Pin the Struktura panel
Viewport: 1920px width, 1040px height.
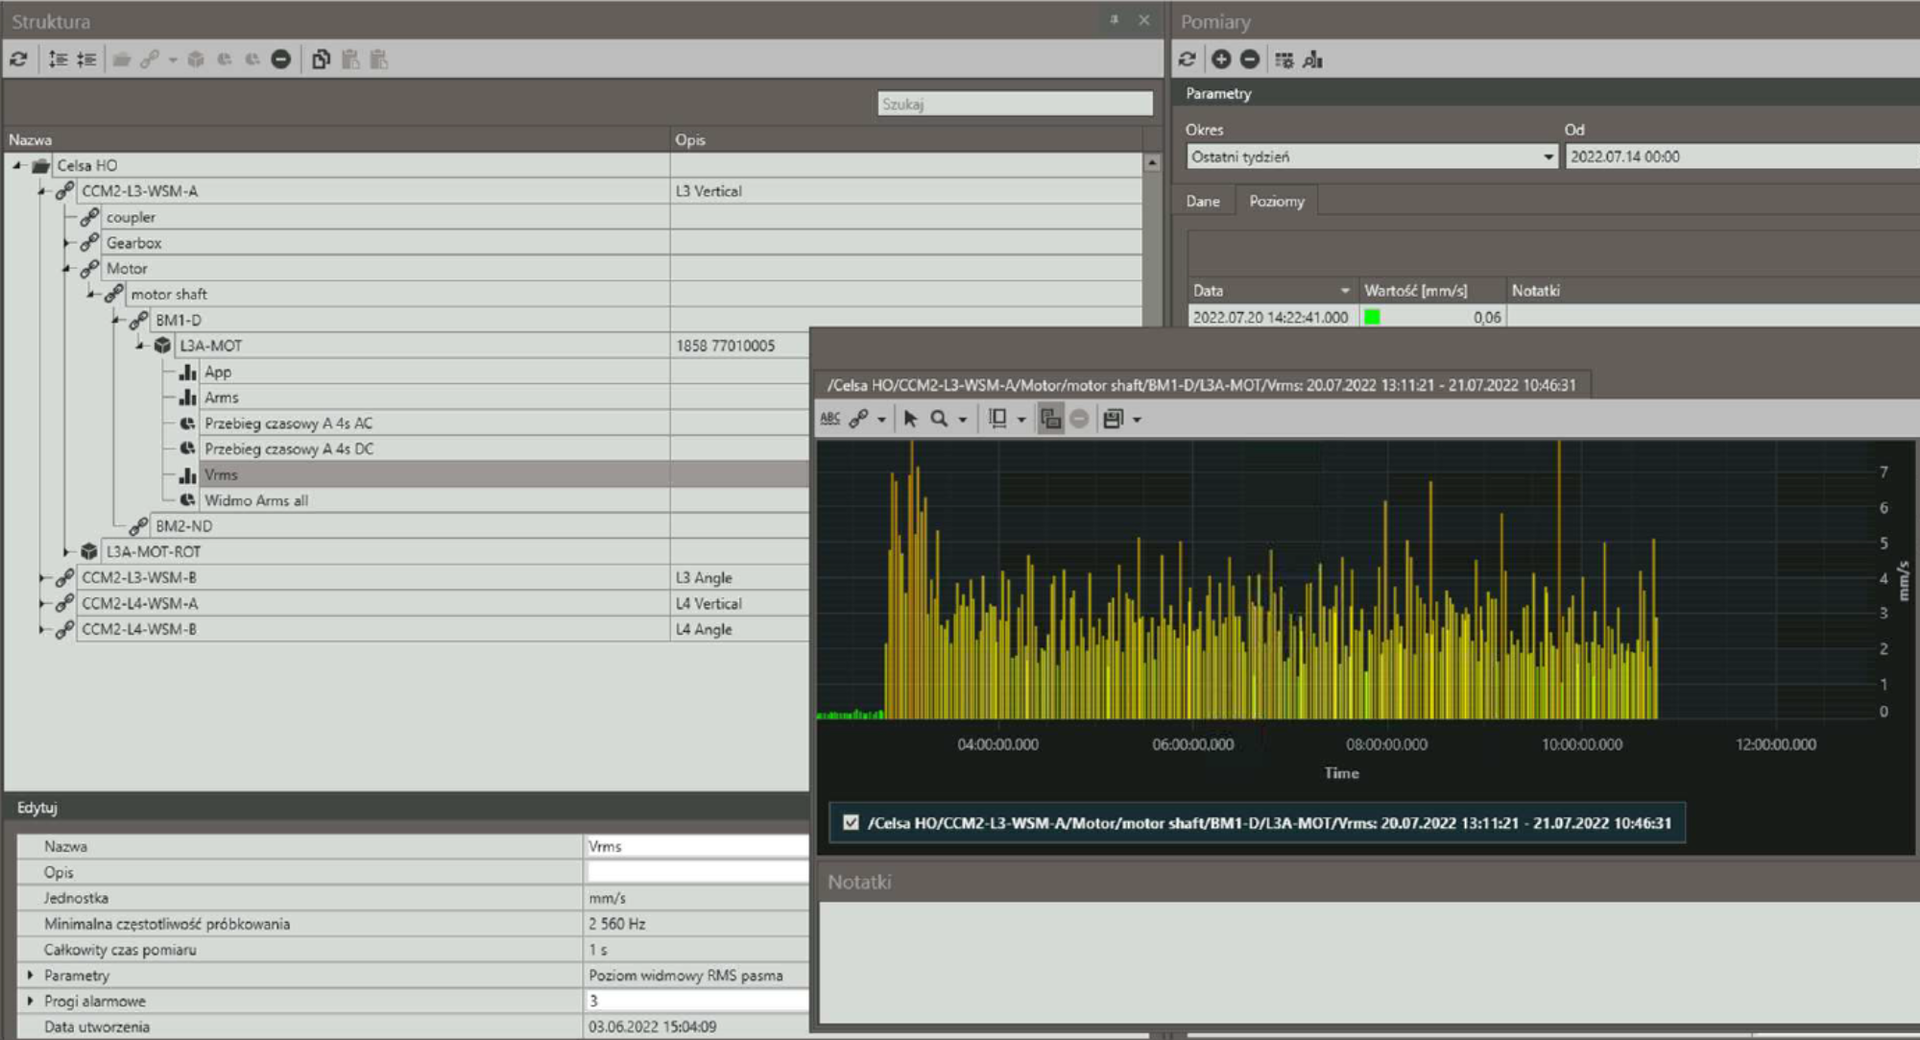point(1114,20)
